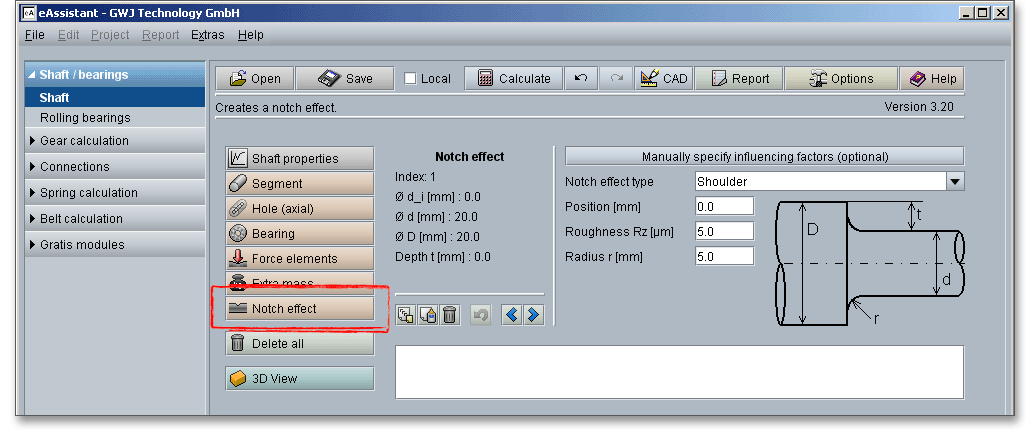Expand the Spring calculation section
Image resolution: width=1030 pixels, height=431 pixels.
pyautogui.click(x=88, y=193)
